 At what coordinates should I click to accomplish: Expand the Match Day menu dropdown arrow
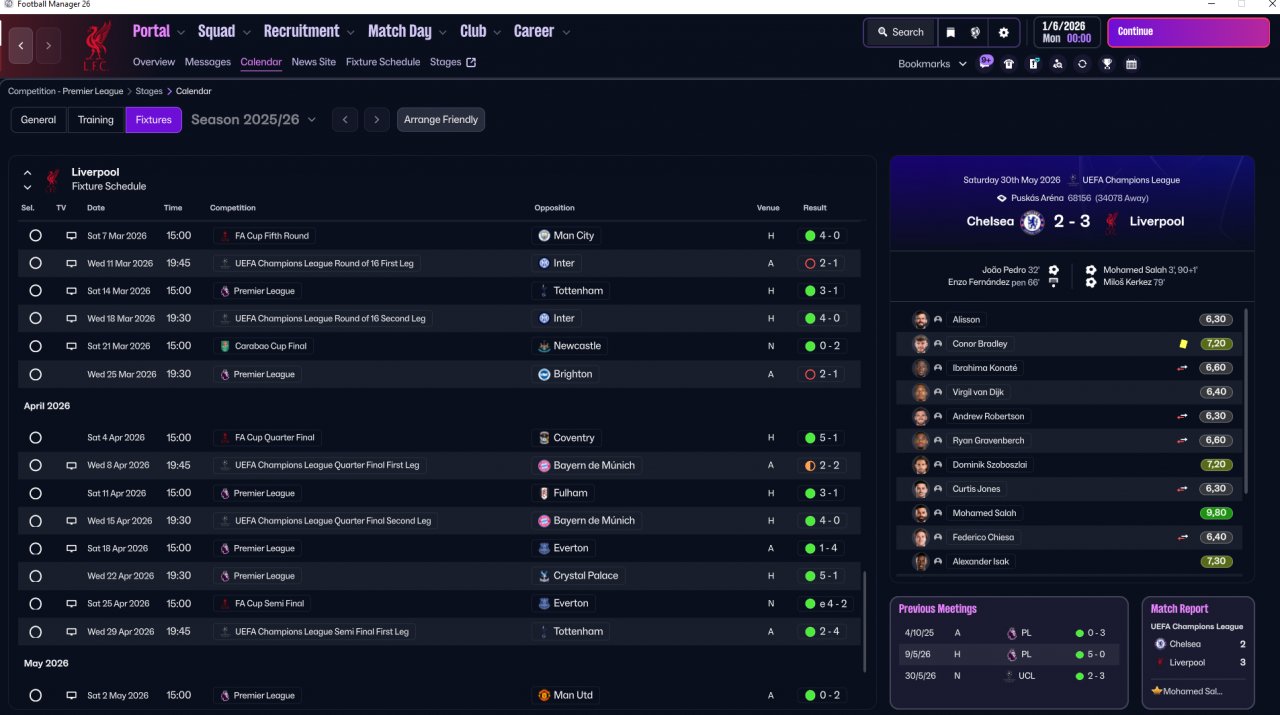[x=443, y=33]
